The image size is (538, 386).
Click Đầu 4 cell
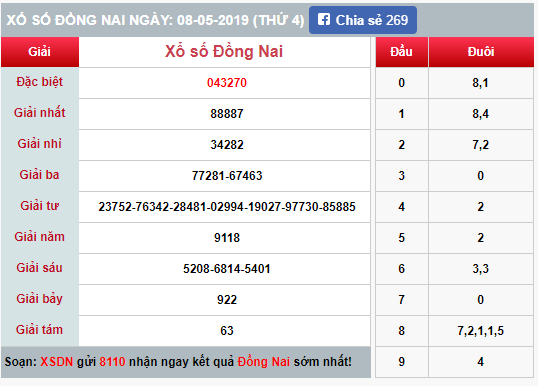402,207
